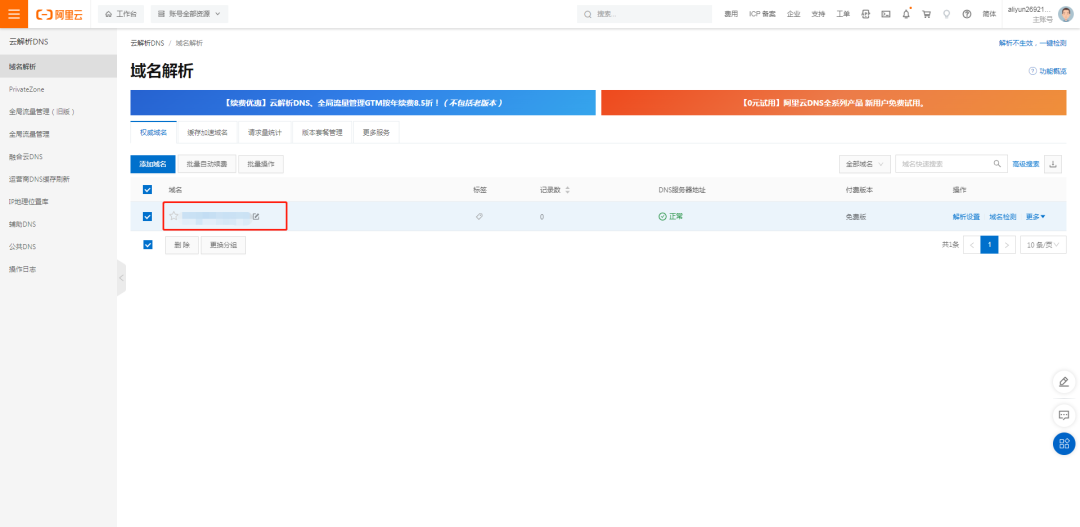Open the 10 条/页 page size dropdown
Screen dimensions: 1080x527
pyautogui.click(x=1042, y=245)
